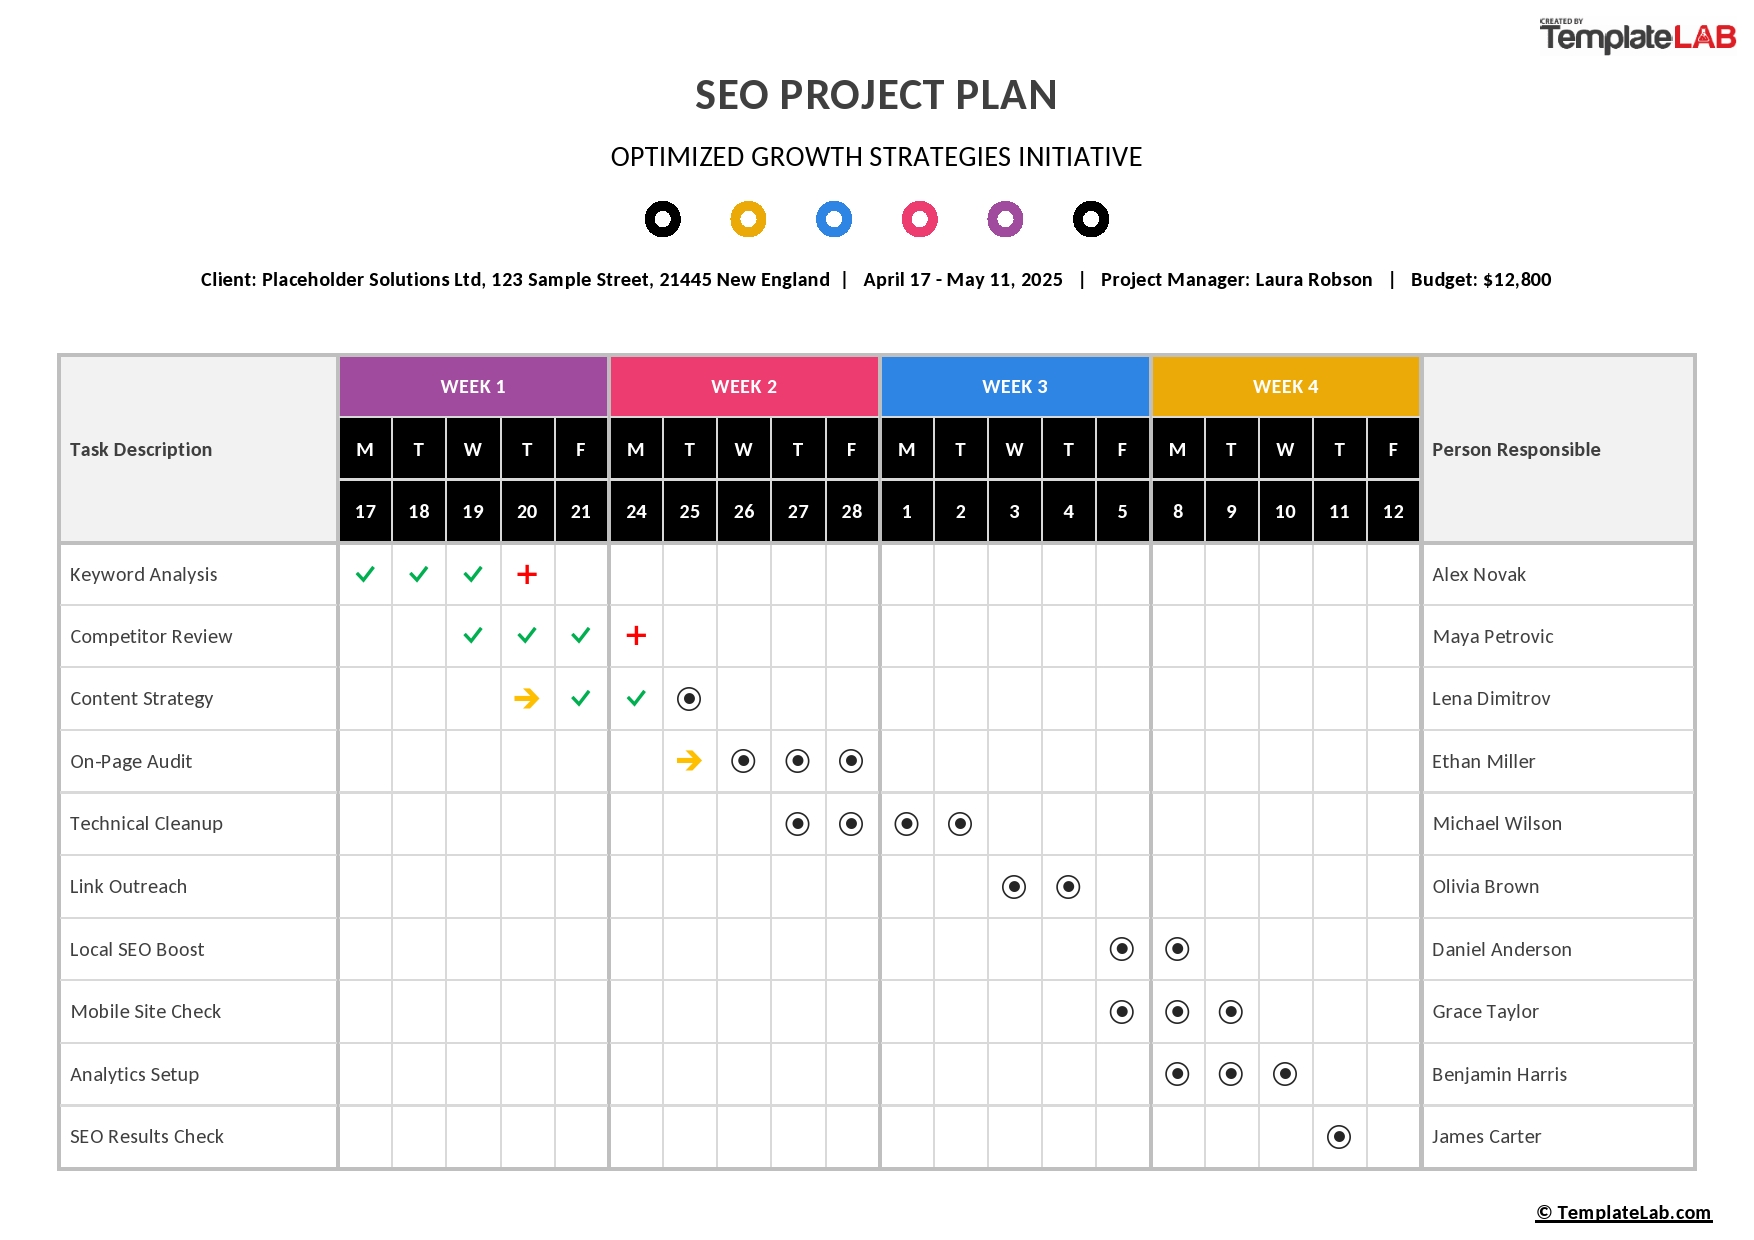The width and height of the screenshot is (1754, 1240).
Task: Select the SEO Results Check radio marker
Action: 1339,1137
